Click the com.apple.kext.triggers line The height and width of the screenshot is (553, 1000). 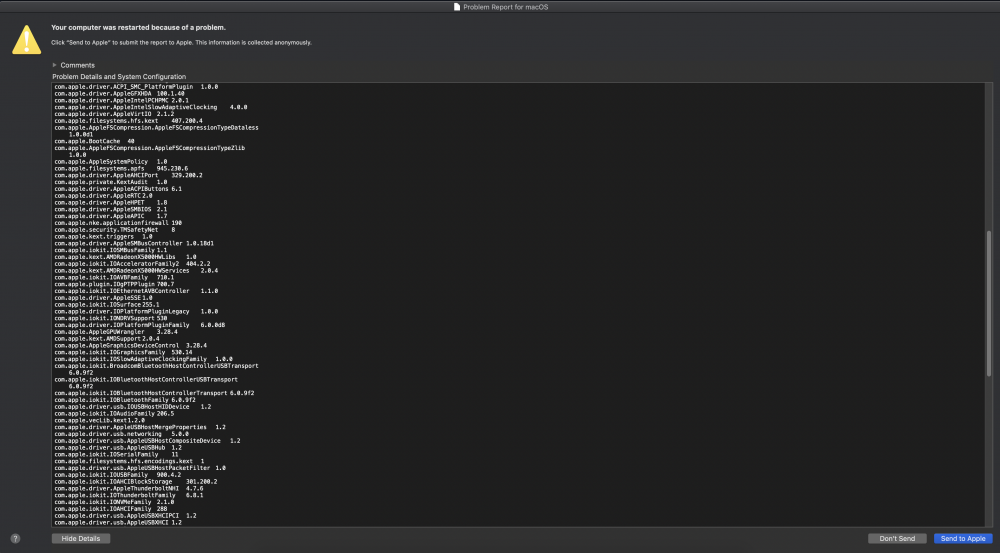tap(103, 237)
